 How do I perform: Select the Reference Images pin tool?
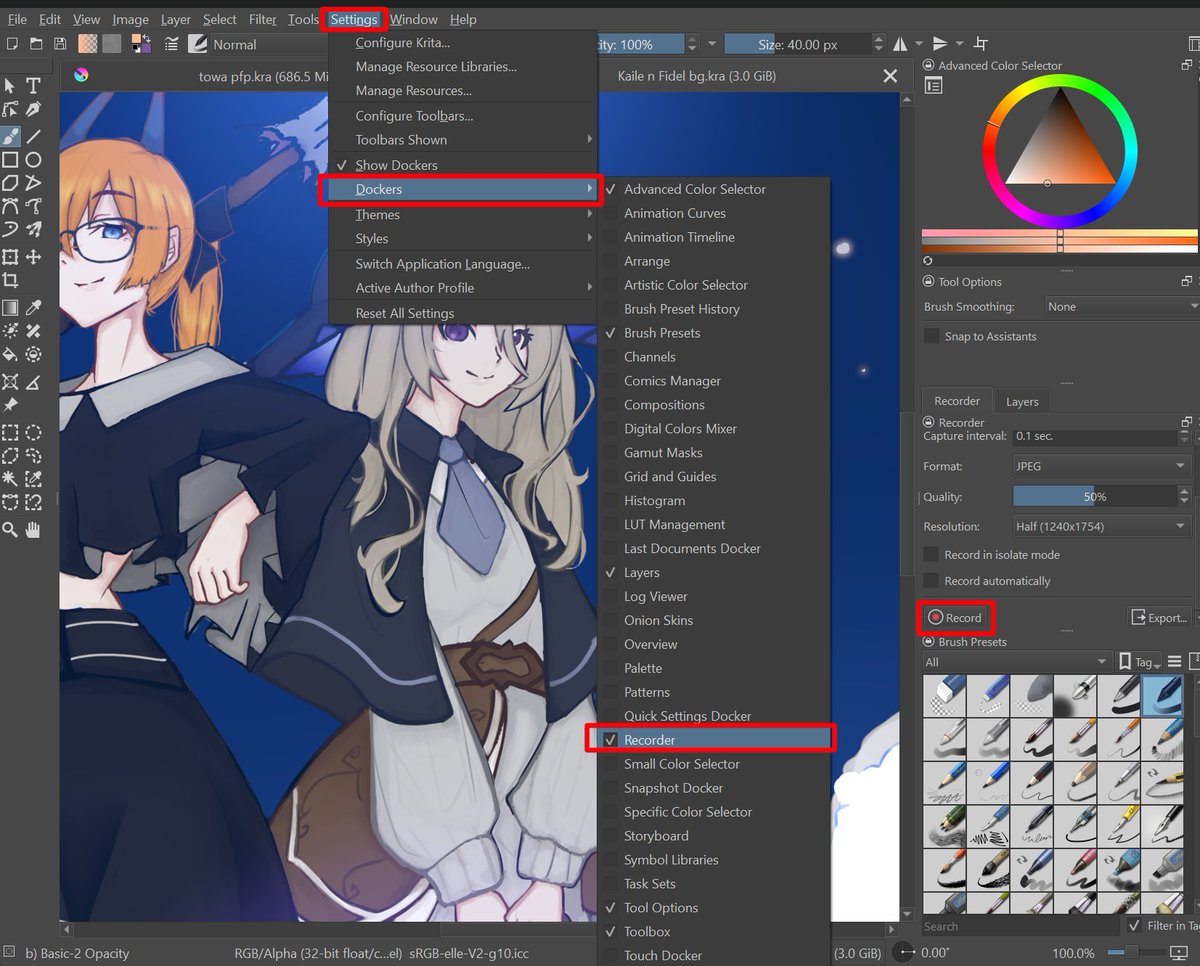(10, 405)
